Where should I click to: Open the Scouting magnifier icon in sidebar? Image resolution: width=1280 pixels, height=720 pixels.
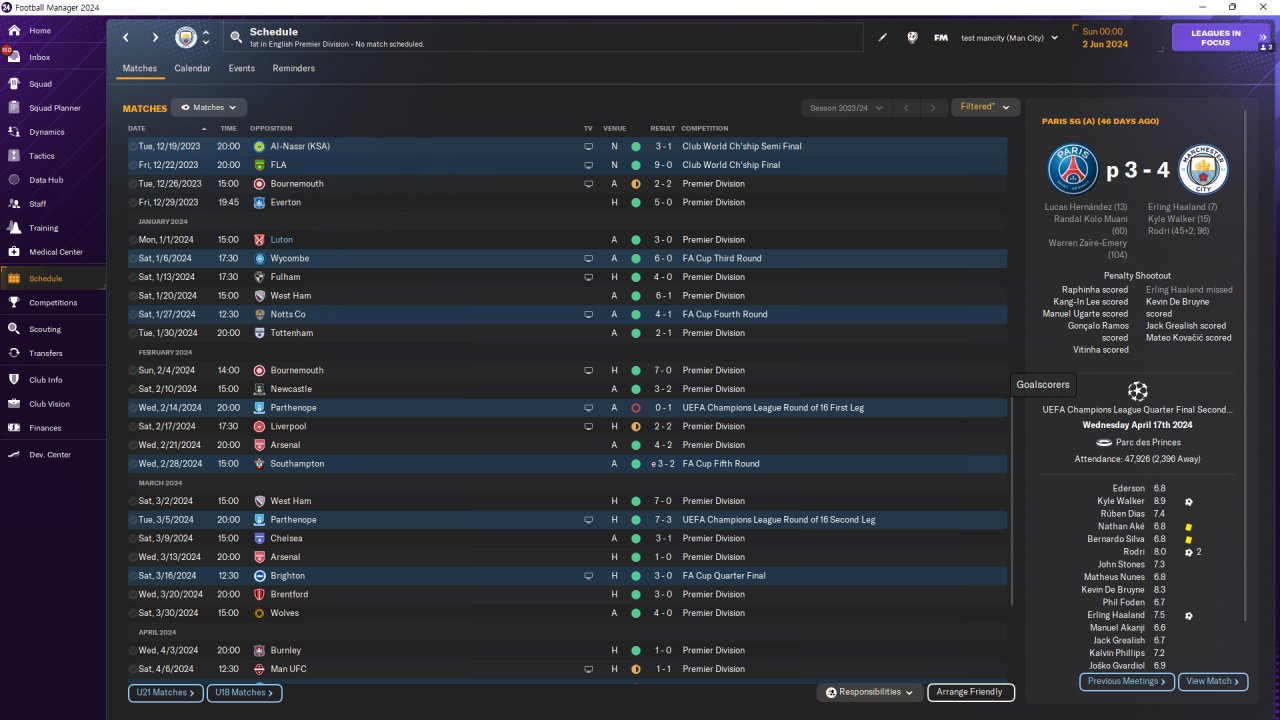[14, 329]
